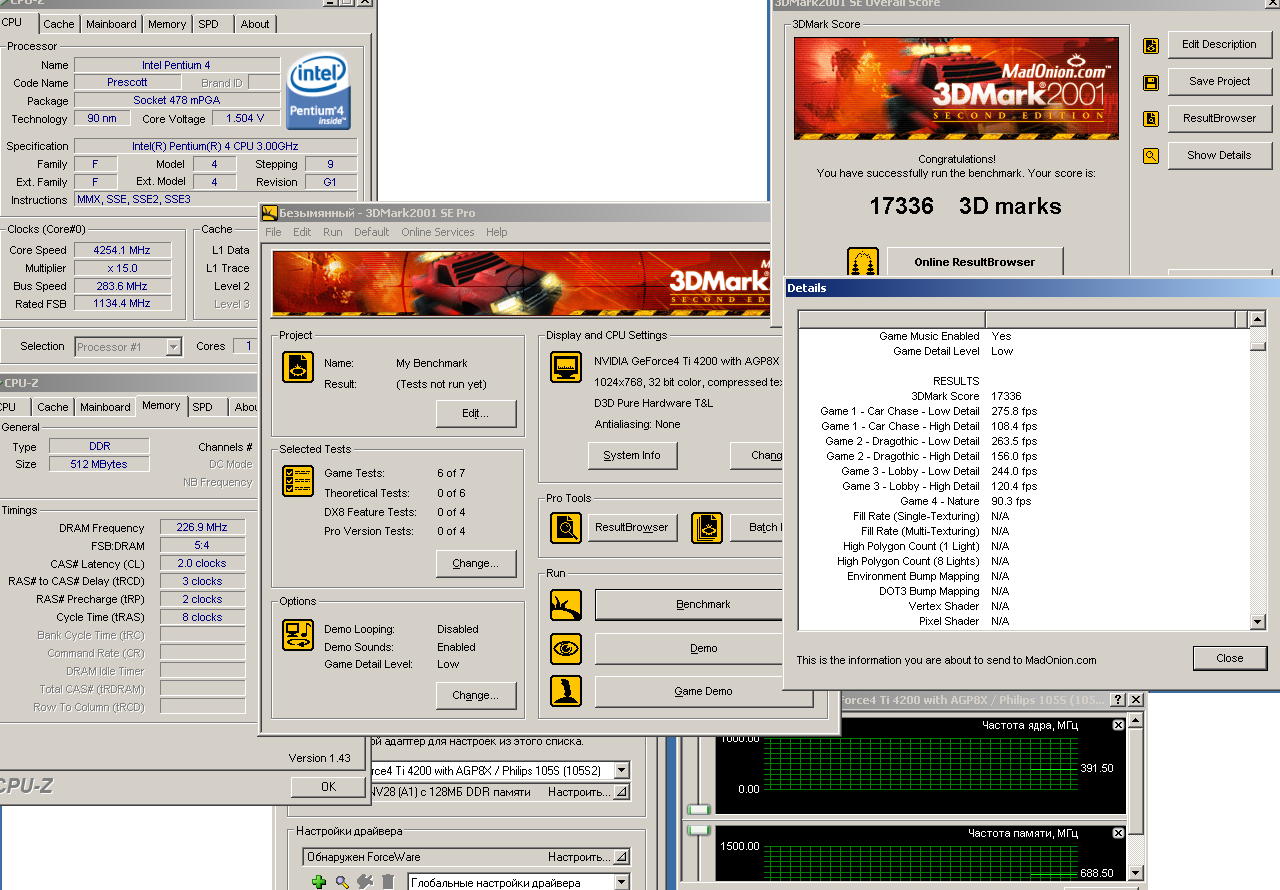Click the Intel(R) Pentium(R) 4 CPU 3.00GHz specification field
The height and width of the screenshot is (890, 1280).
(x=215, y=146)
